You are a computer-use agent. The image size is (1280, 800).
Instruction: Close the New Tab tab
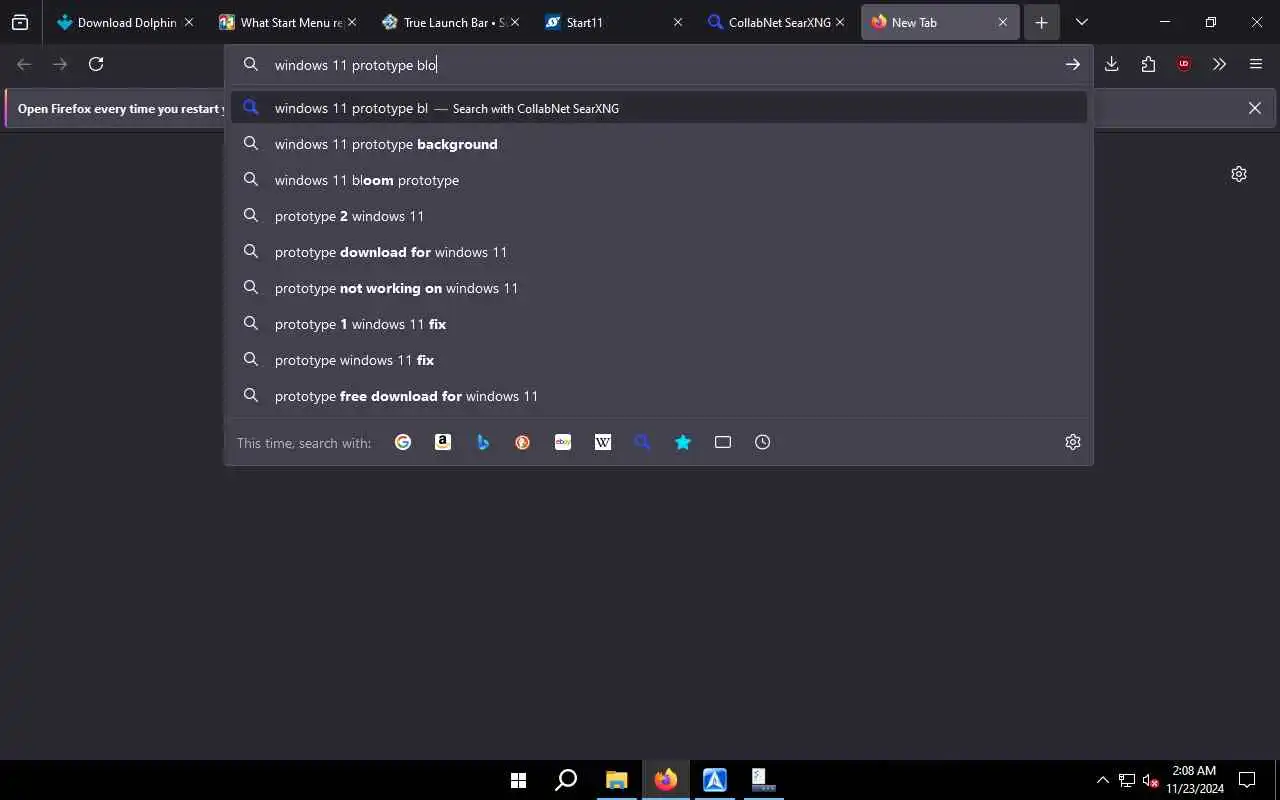click(x=1002, y=22)
